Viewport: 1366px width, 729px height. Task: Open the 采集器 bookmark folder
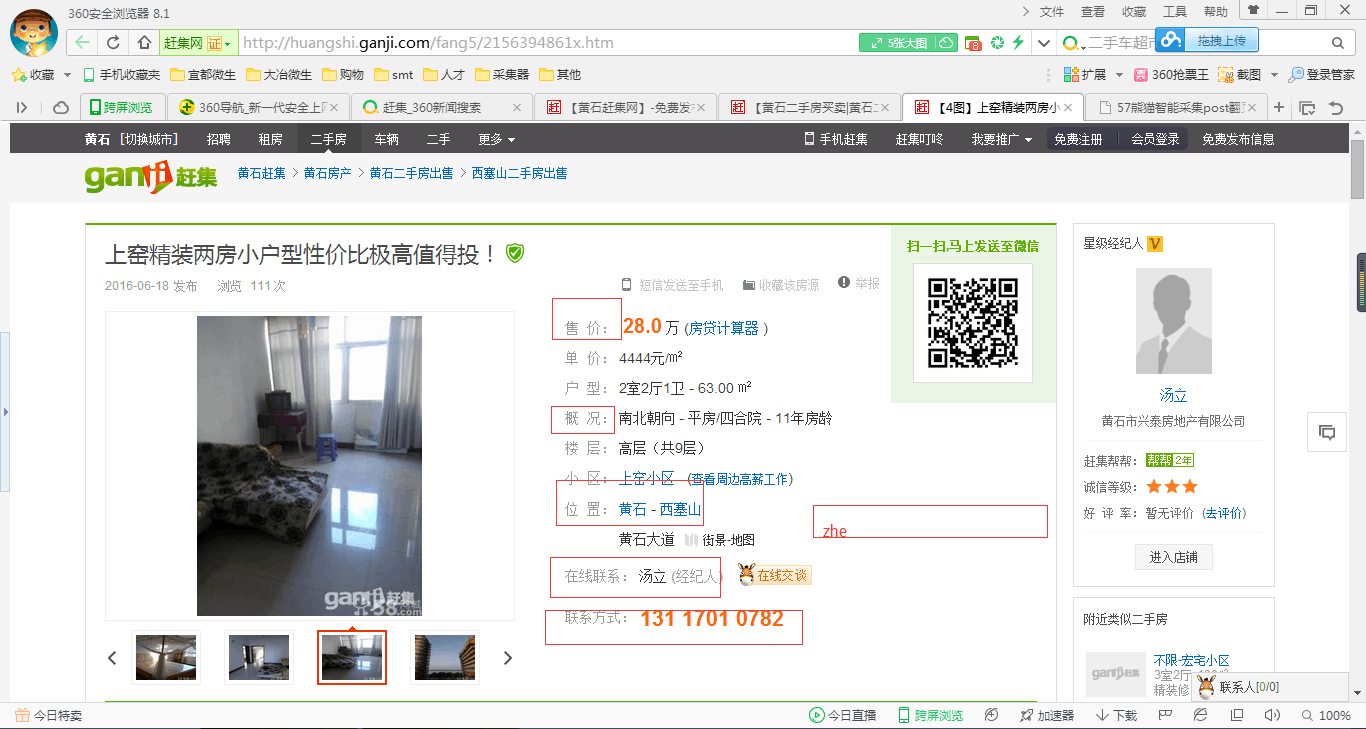[502, 75]
